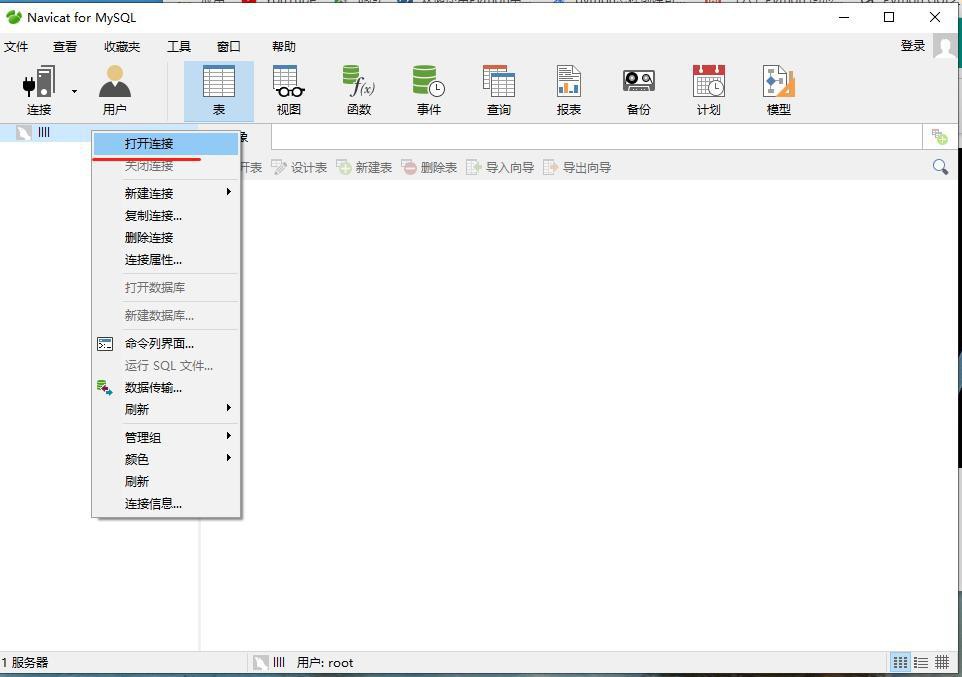Open the 窗口 menu

229,47
